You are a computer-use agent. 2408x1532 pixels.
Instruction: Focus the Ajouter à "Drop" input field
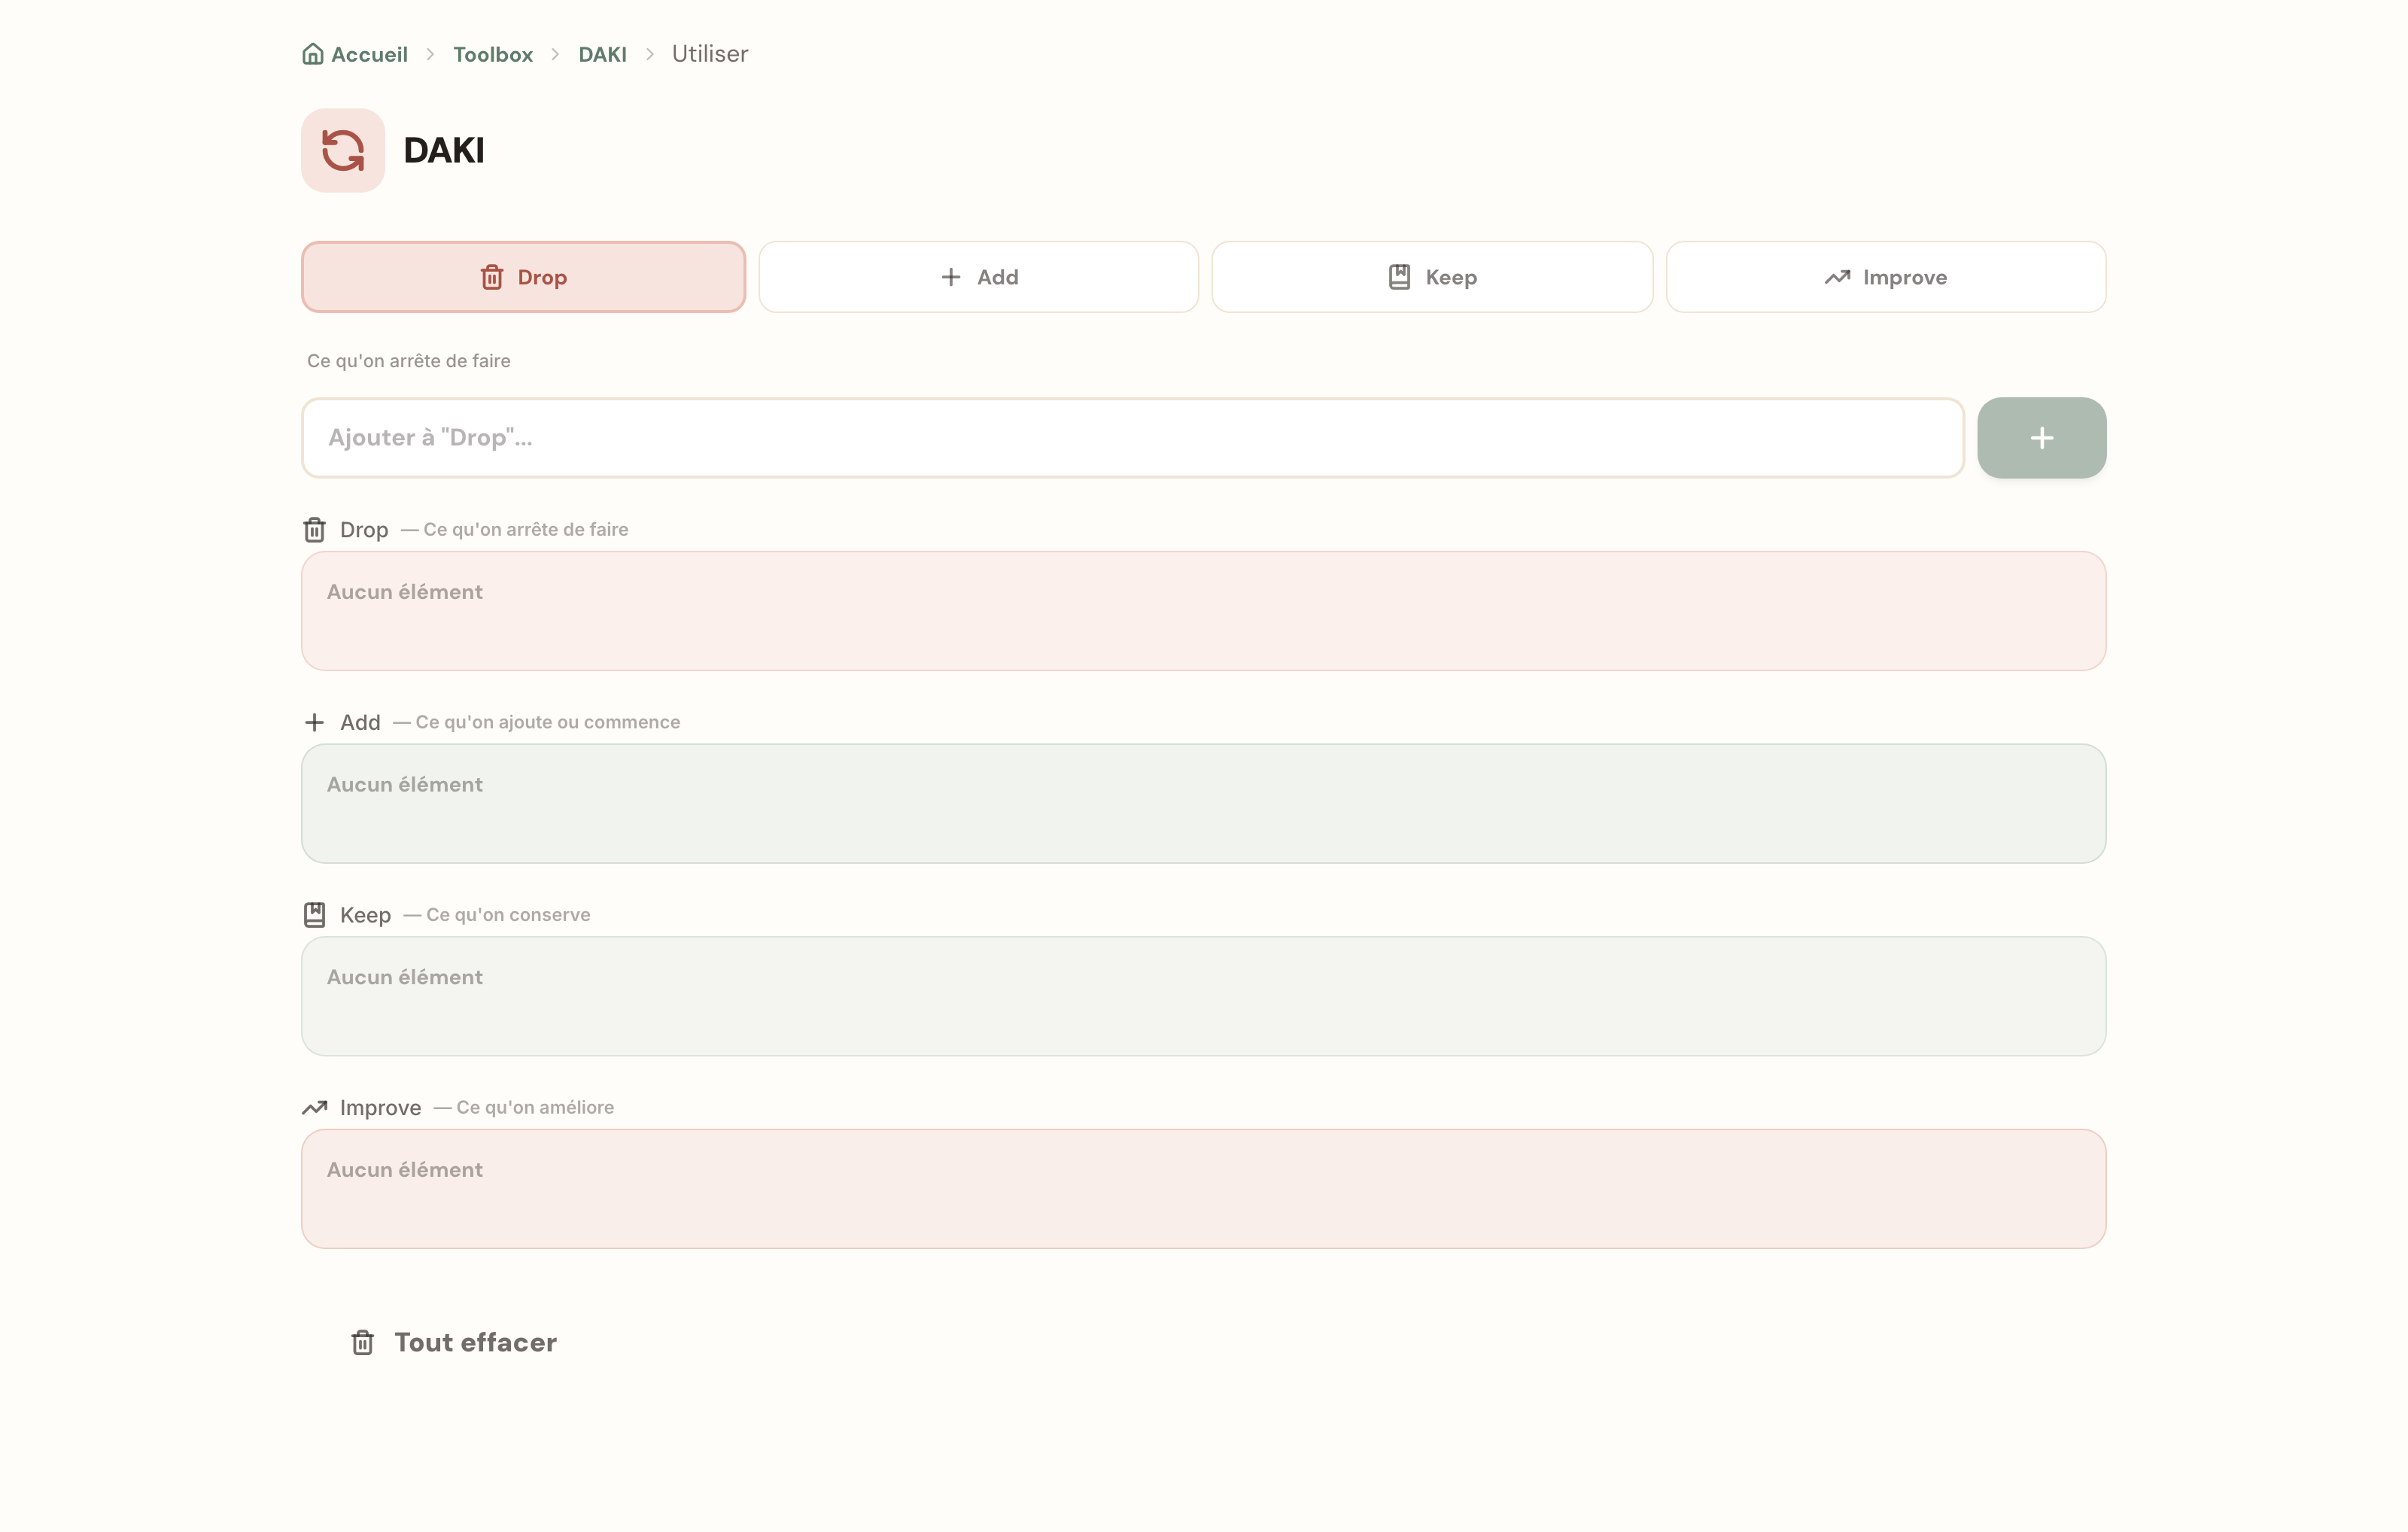coord(1133,438)
